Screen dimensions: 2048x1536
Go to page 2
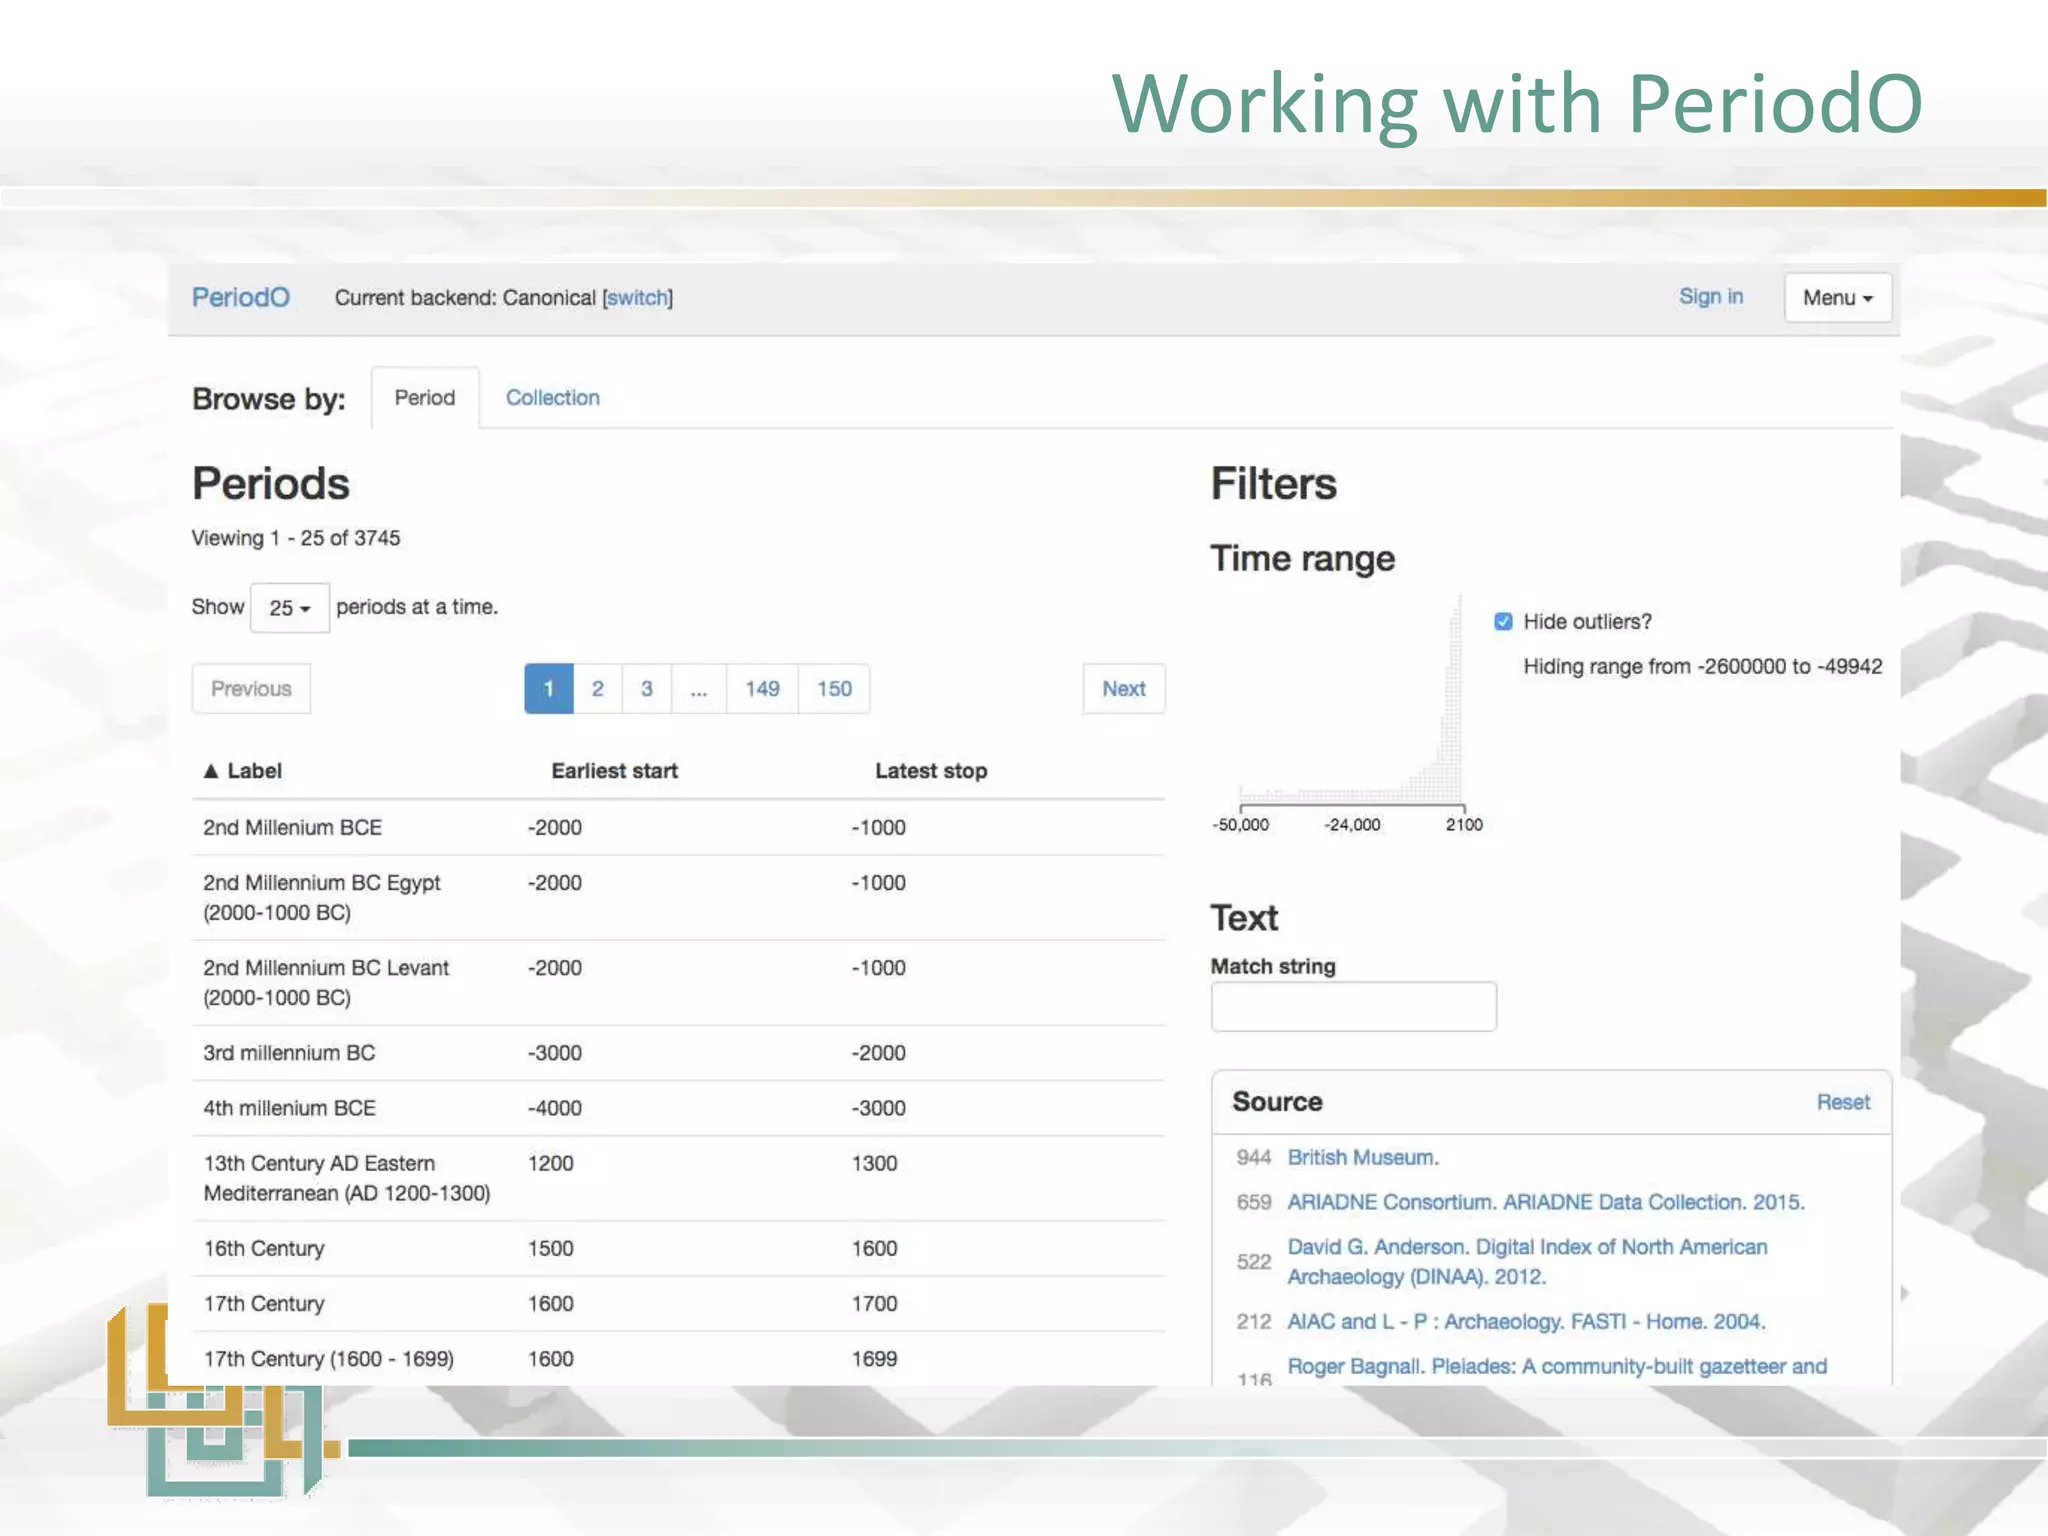click(x=597, y=688)
